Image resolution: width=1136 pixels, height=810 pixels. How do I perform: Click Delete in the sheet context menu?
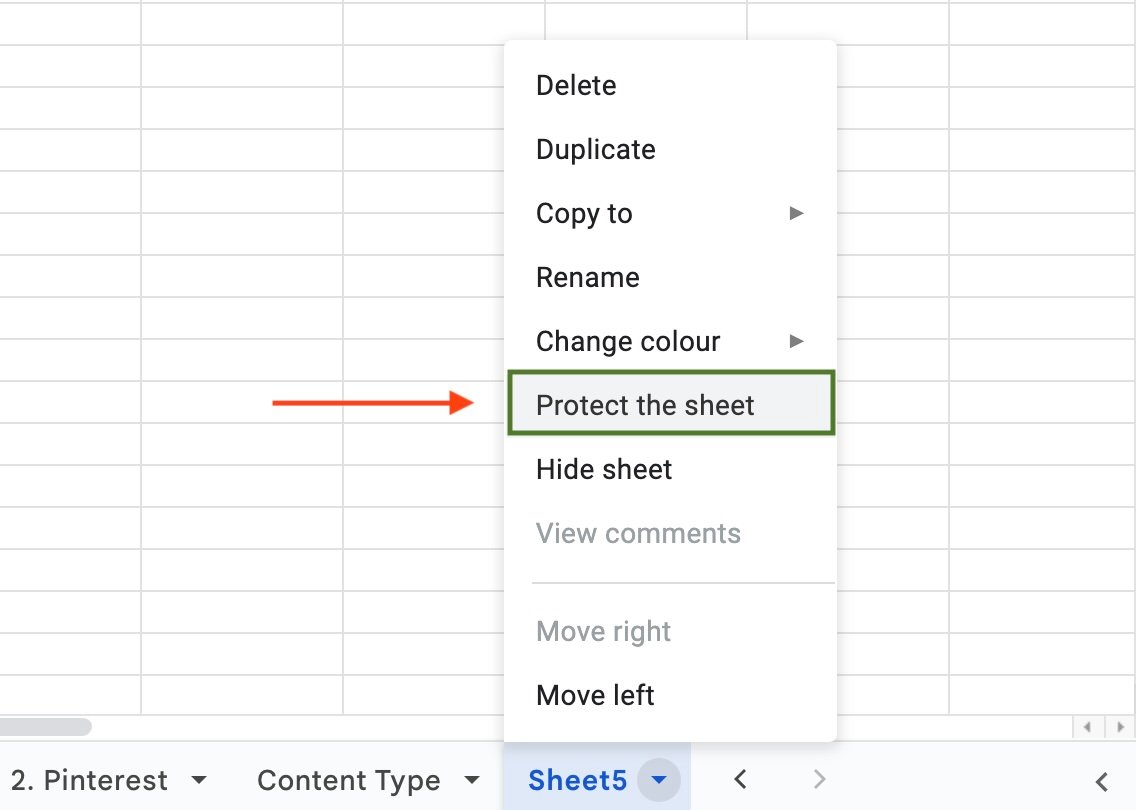pos(576,86)
